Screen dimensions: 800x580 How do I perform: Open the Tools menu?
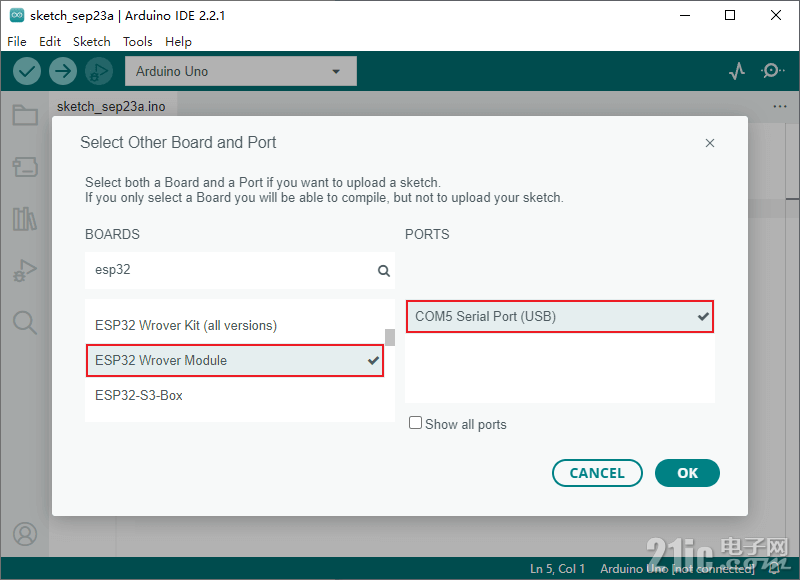[x=138, y=41]
